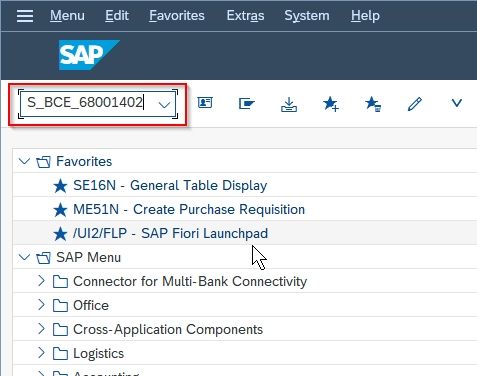Screen dimensions: 477x376
Task: Click the Change Favorites pencil icon
Action: point(415,104)
